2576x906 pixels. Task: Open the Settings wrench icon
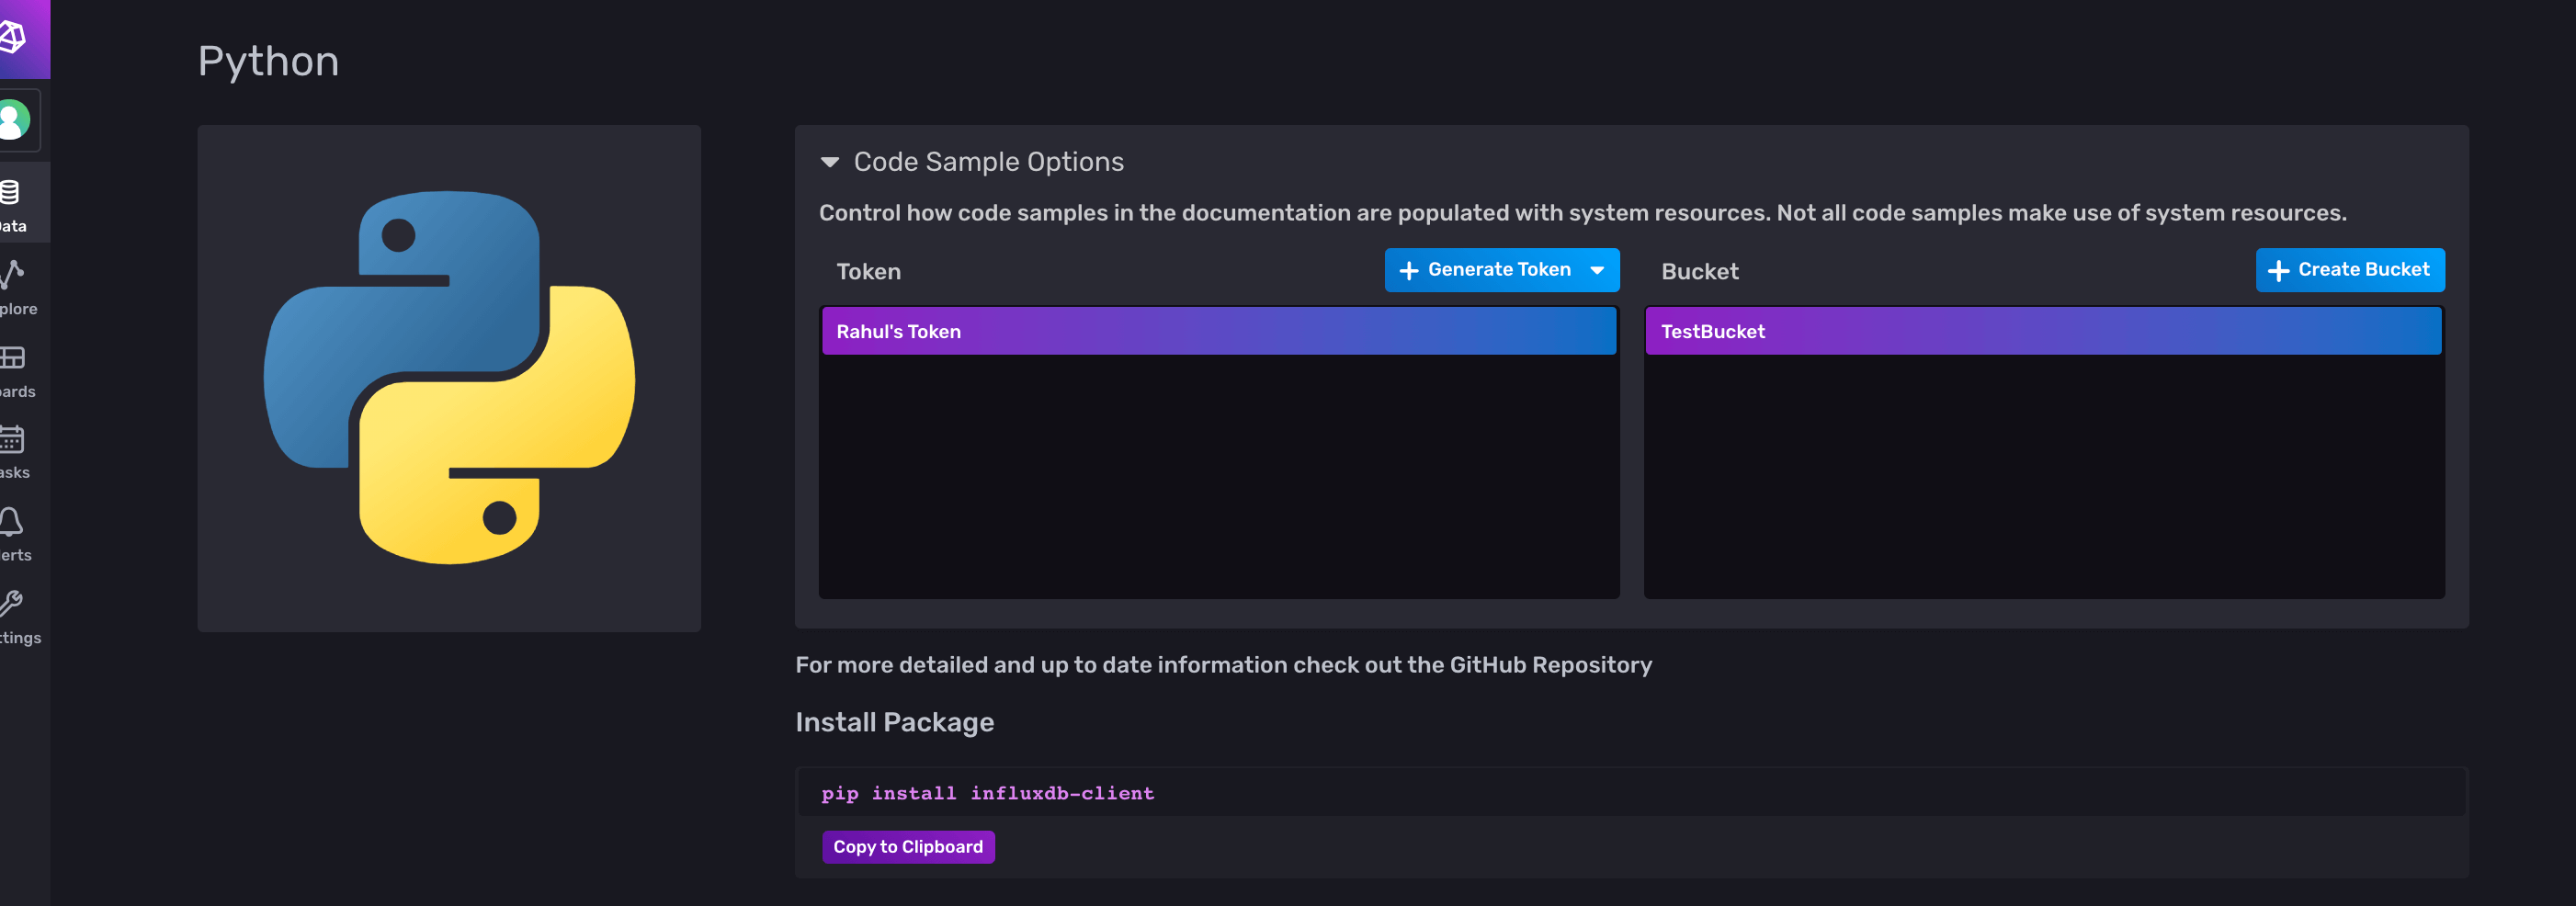click(x=12, y=603)
